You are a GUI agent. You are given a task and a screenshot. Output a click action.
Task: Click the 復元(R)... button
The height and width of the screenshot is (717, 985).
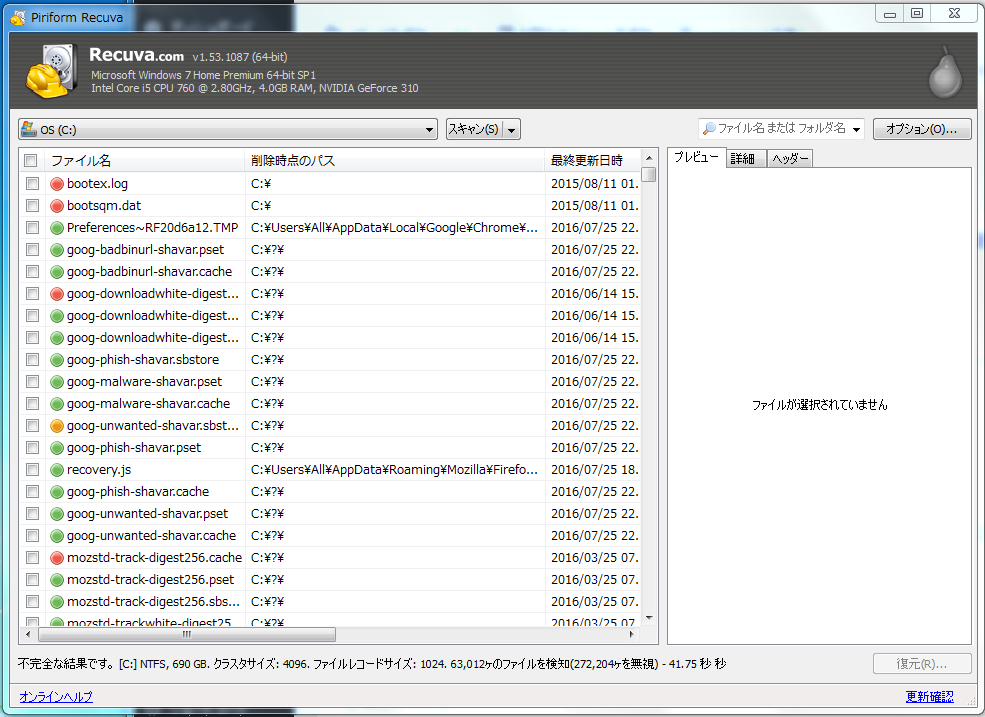point(922,664)
